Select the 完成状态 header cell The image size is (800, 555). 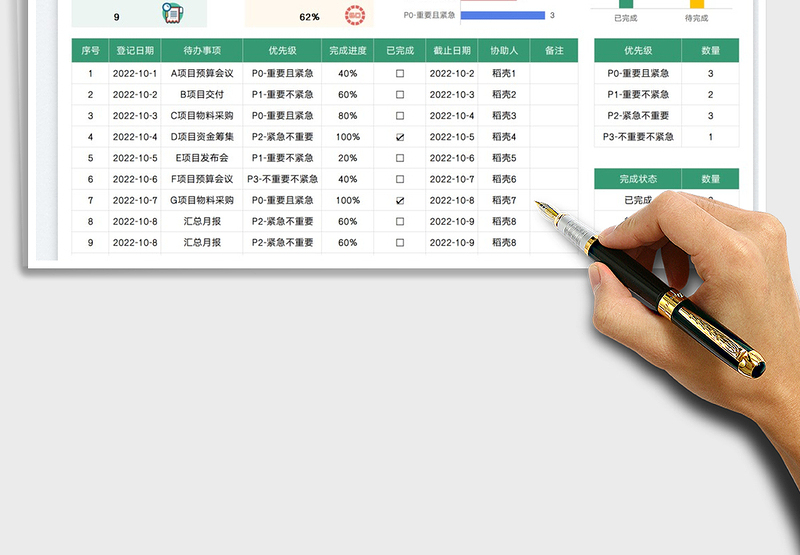point(638,179)
